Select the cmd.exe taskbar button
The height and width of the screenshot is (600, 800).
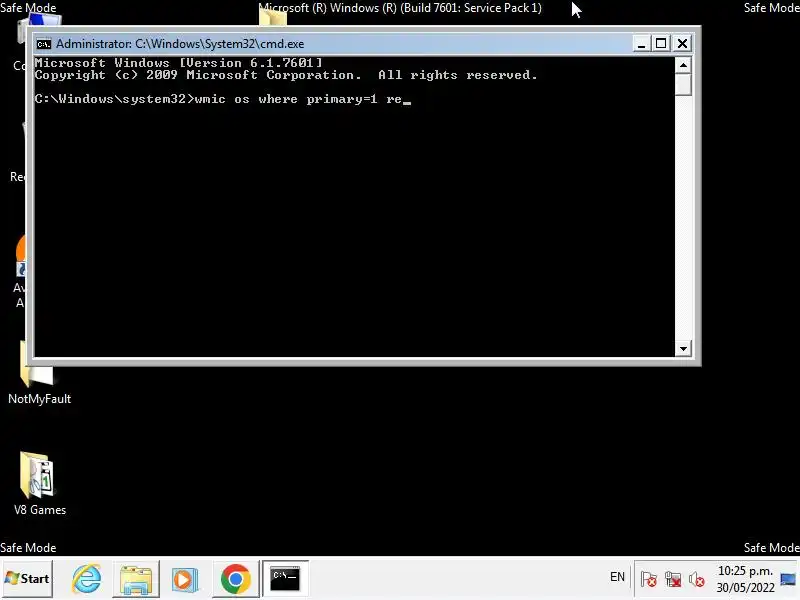tap(285, 579)
